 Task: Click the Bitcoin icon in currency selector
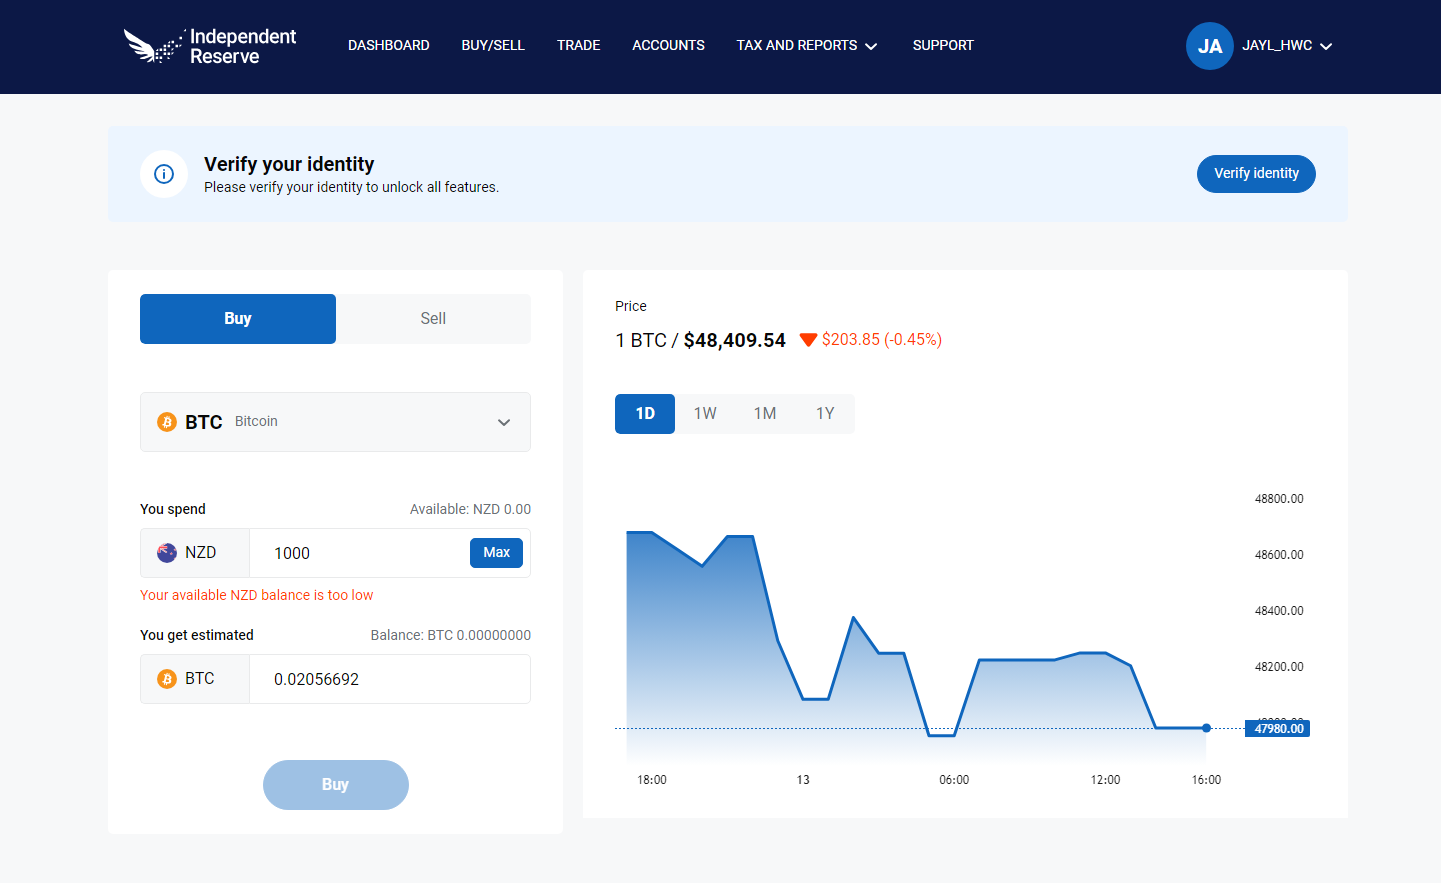167,422
